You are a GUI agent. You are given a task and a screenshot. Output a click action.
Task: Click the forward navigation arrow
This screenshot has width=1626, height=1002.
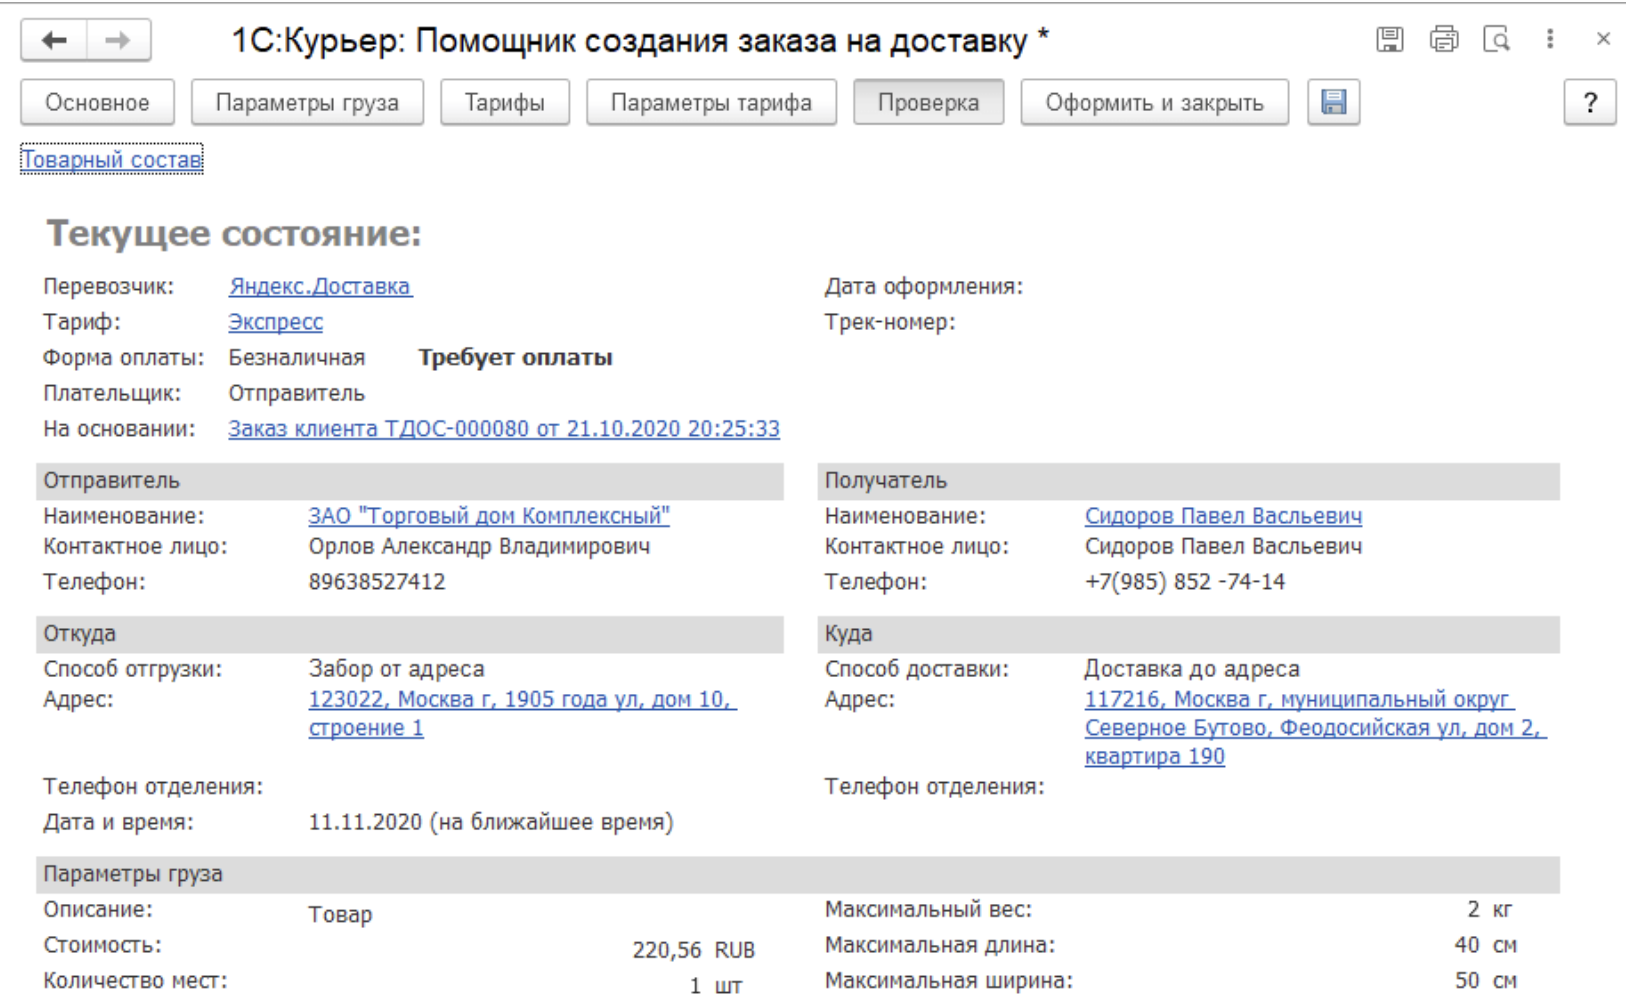click(118, 40)
